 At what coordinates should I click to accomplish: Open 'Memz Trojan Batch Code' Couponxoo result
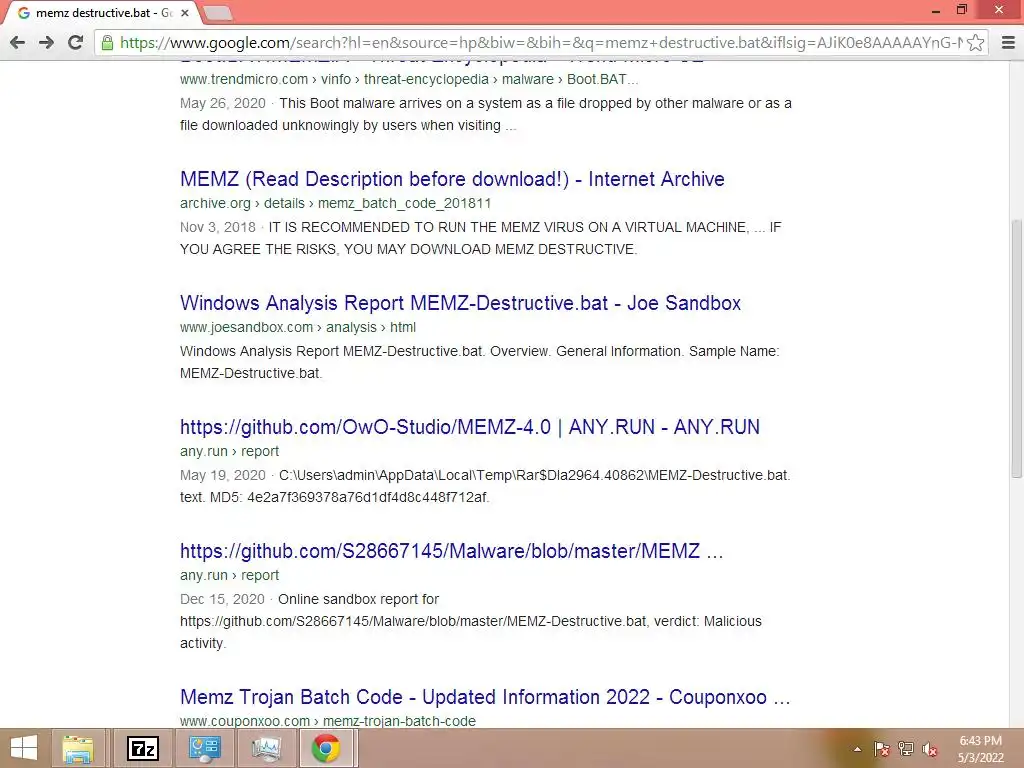point(485,697)
